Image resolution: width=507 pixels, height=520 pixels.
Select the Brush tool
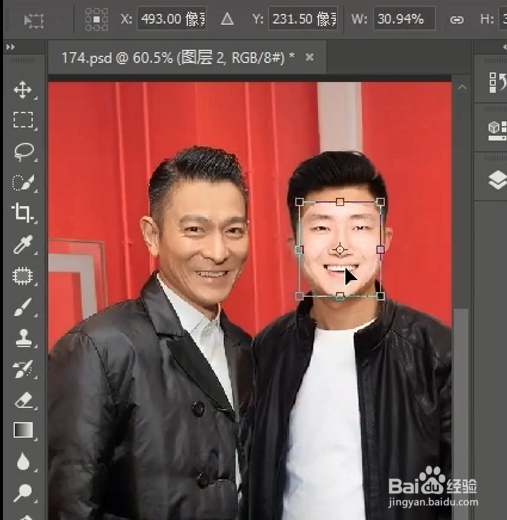pyautogui.click(x=23, y=307)
